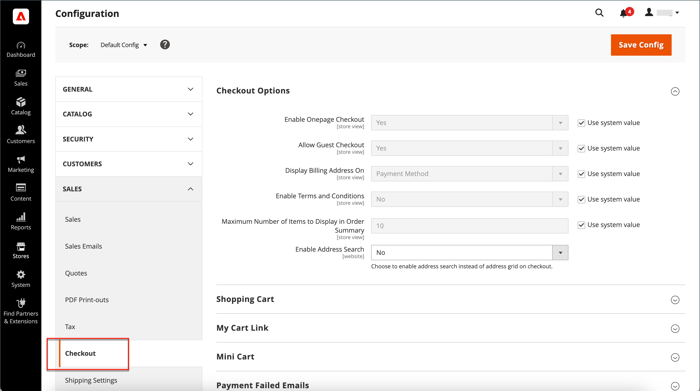Screen dimensions: 700x391
Task: Uncheck Use system value for Maximum Number of Items
Action: click(x=581, y=225)
